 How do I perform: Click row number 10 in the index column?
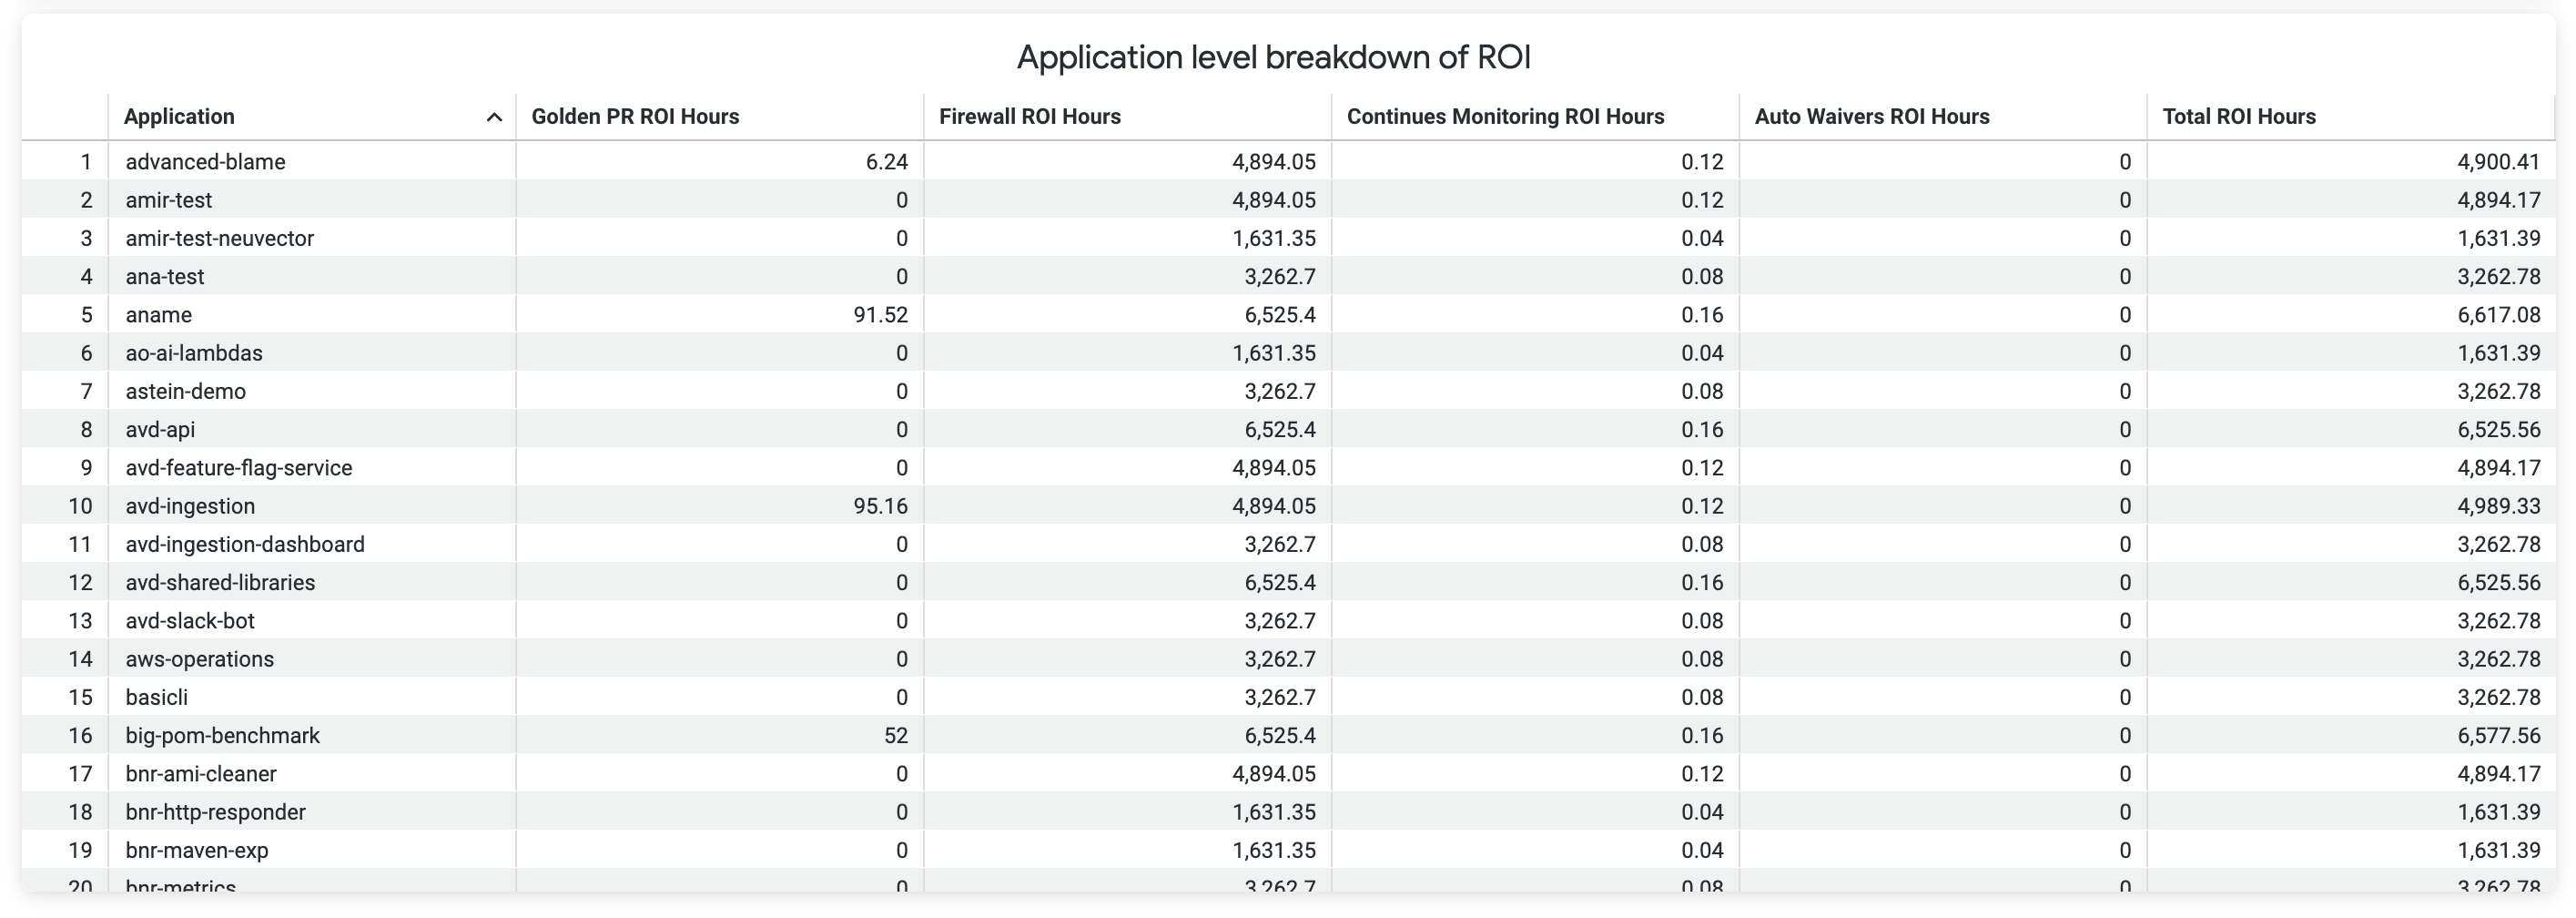(x=80, y=506)
